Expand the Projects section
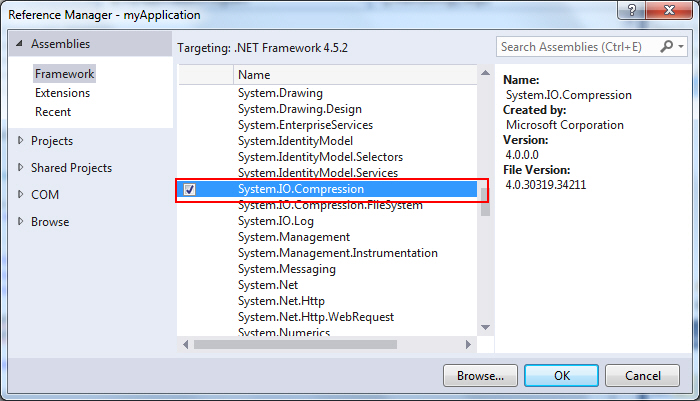 (20, 141)
